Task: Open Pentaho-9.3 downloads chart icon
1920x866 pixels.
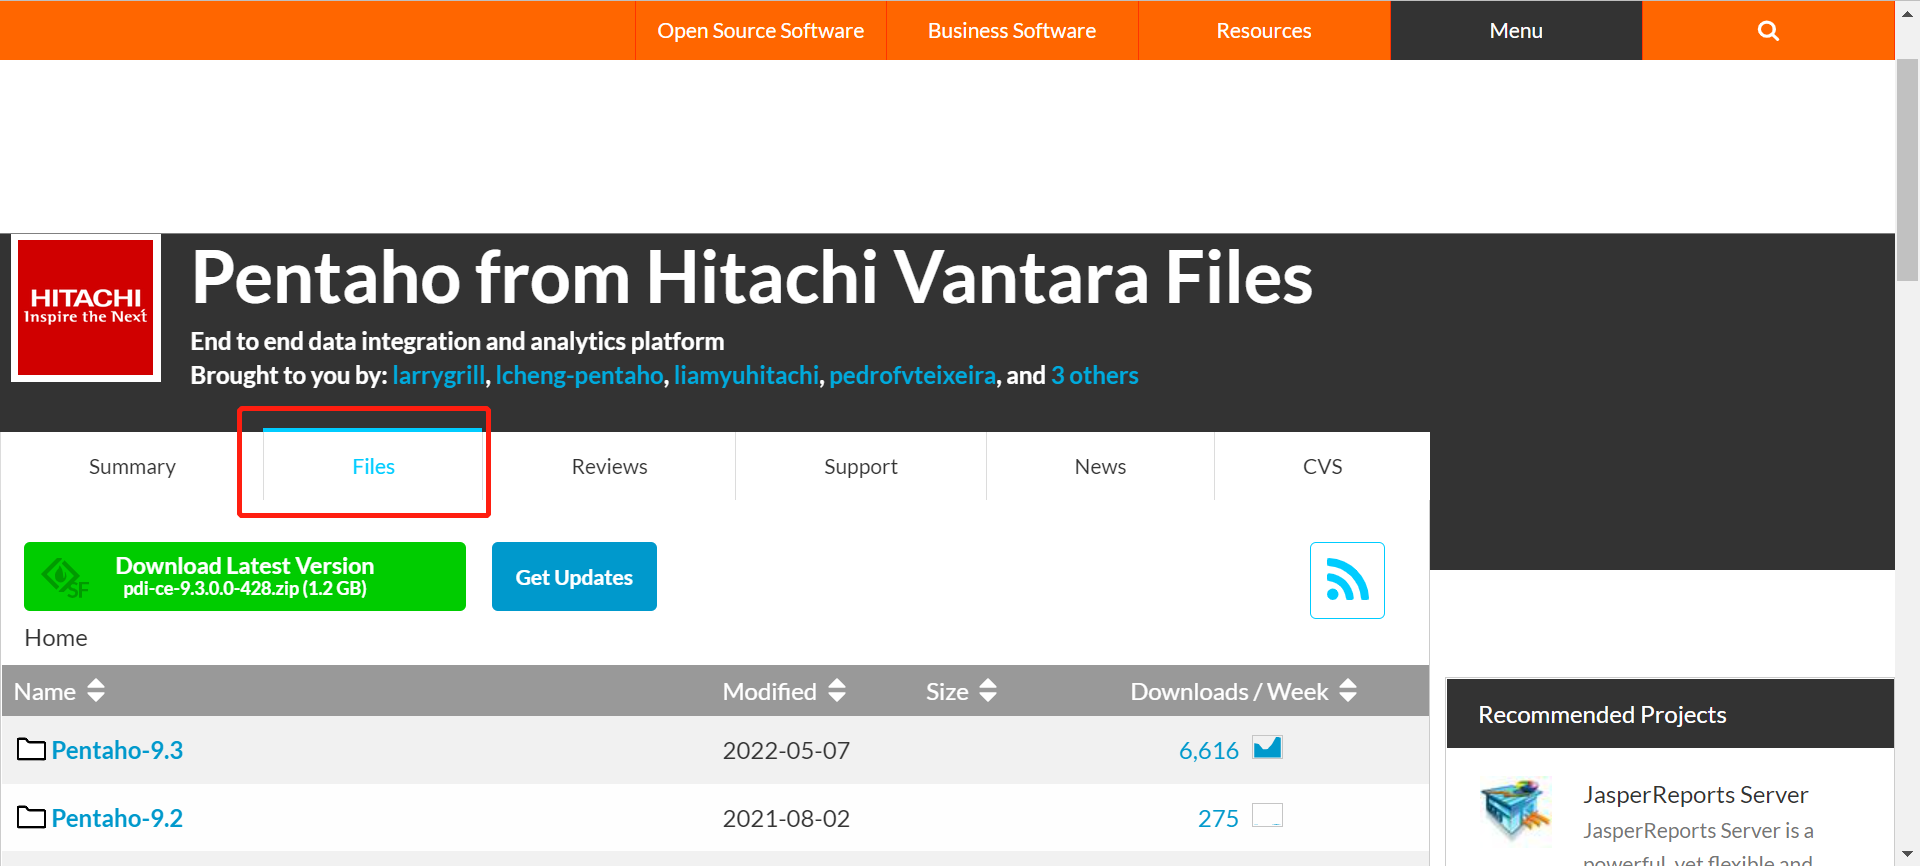Action: click(1267, 748)
